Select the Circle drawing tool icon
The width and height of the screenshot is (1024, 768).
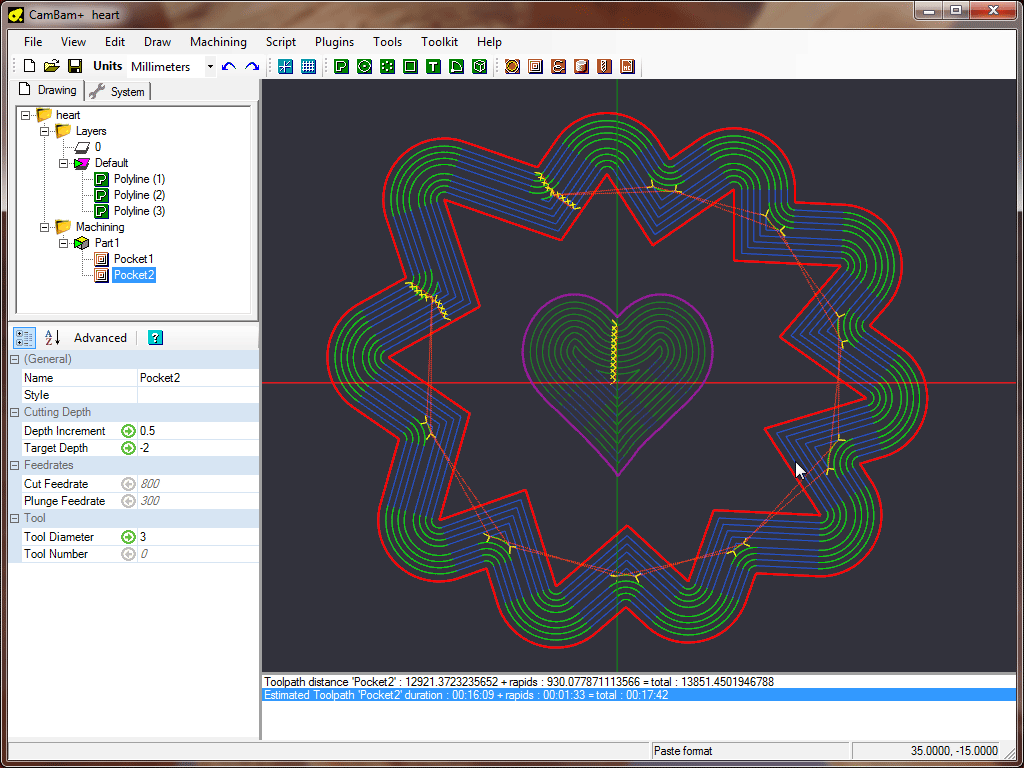pos(364,67)
